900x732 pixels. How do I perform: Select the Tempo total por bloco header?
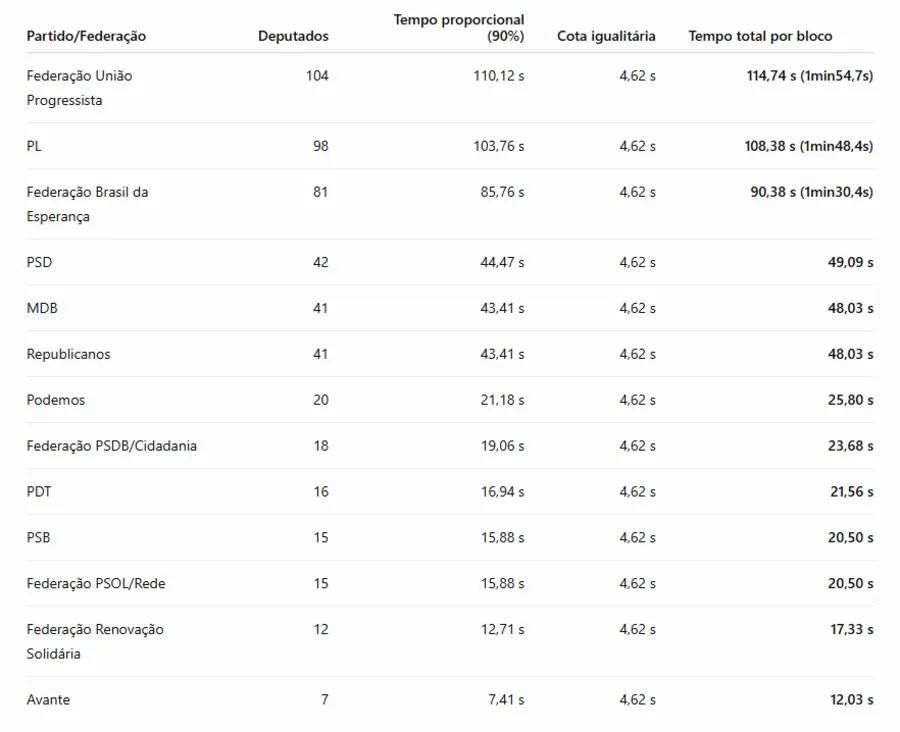[760, 36]
